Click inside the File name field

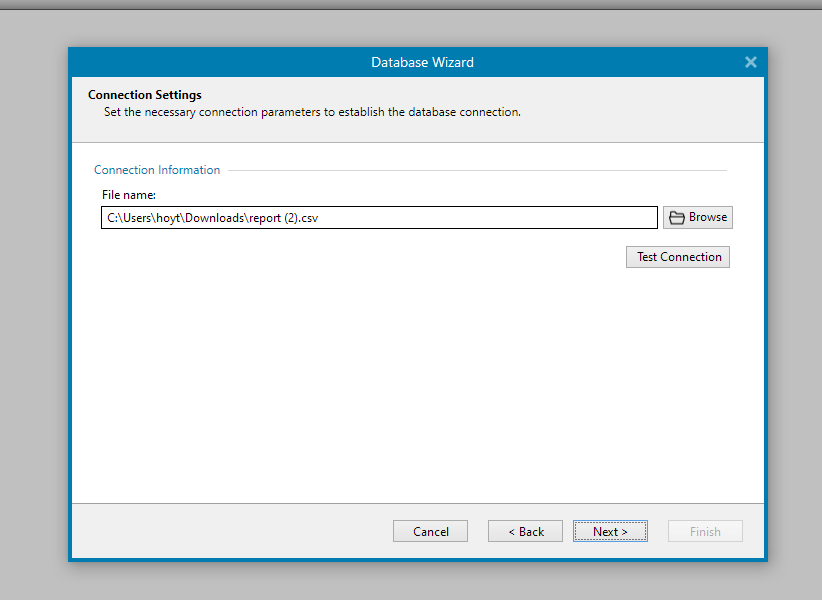click(x=379, y=217)
